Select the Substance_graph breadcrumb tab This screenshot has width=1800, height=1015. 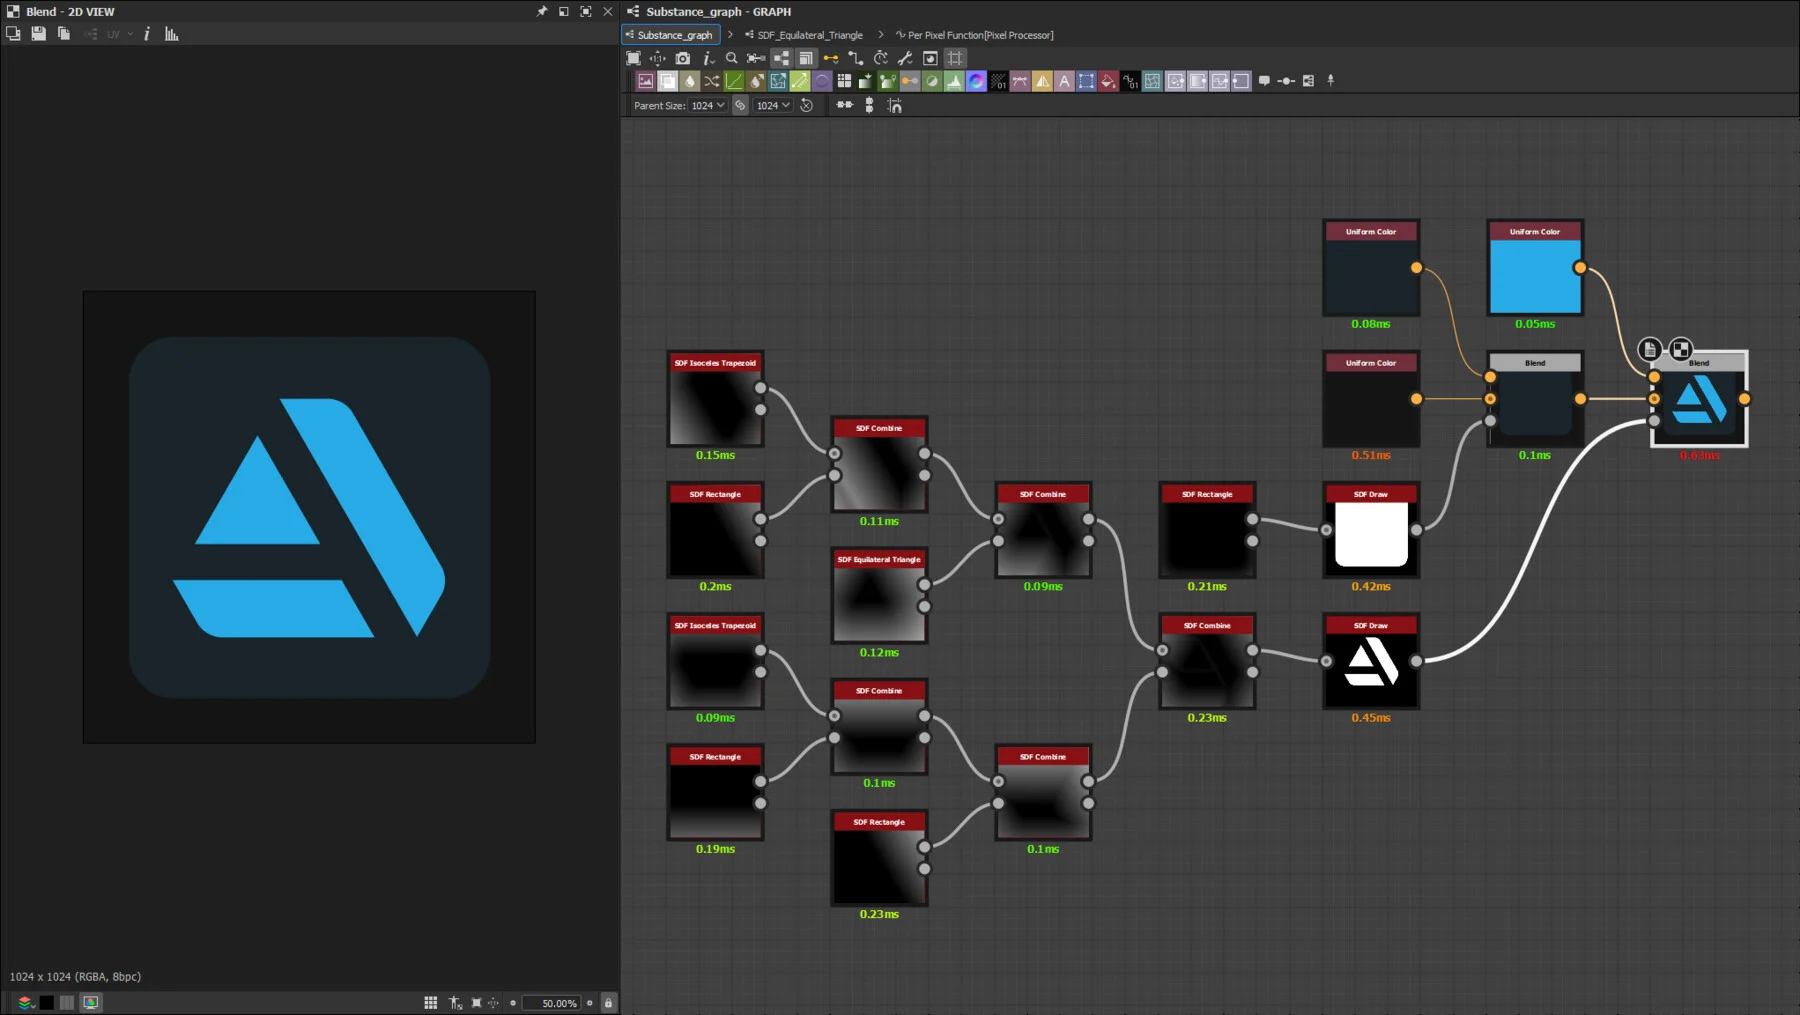point(671,35)
